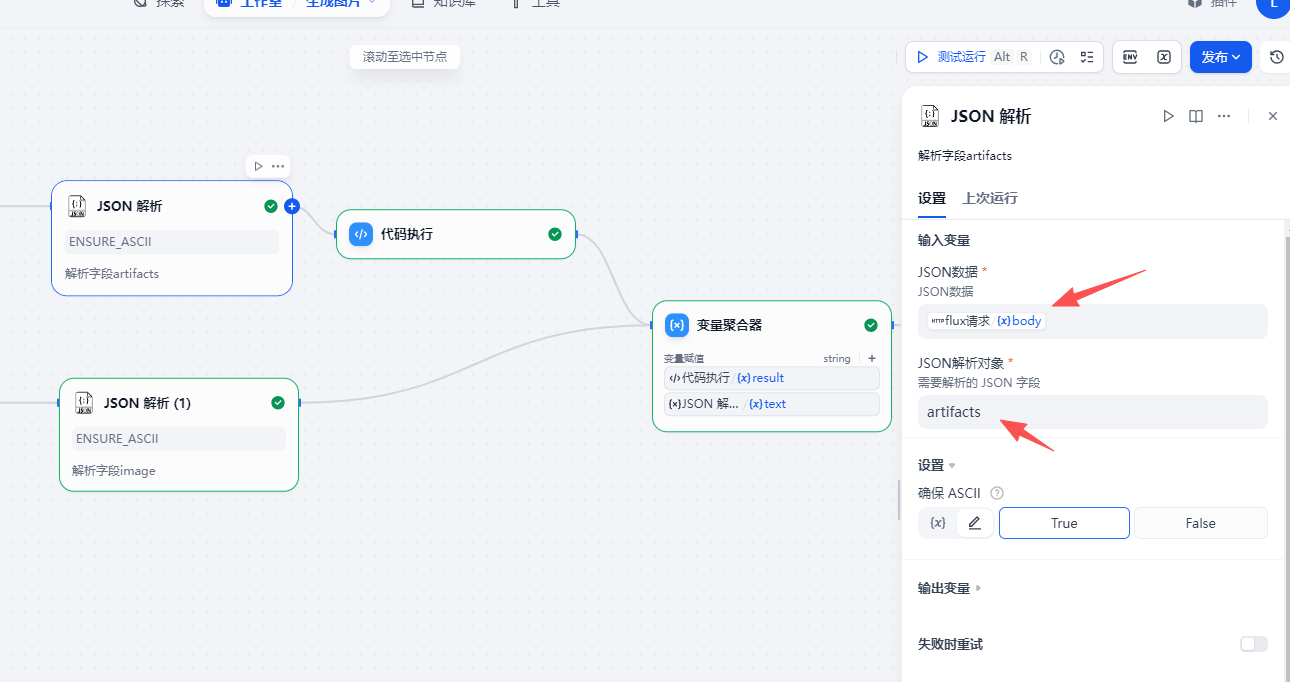Click green check on JSON 解析 node
The height and width of the screenshot is (682, 1290).
coord(271,206)
